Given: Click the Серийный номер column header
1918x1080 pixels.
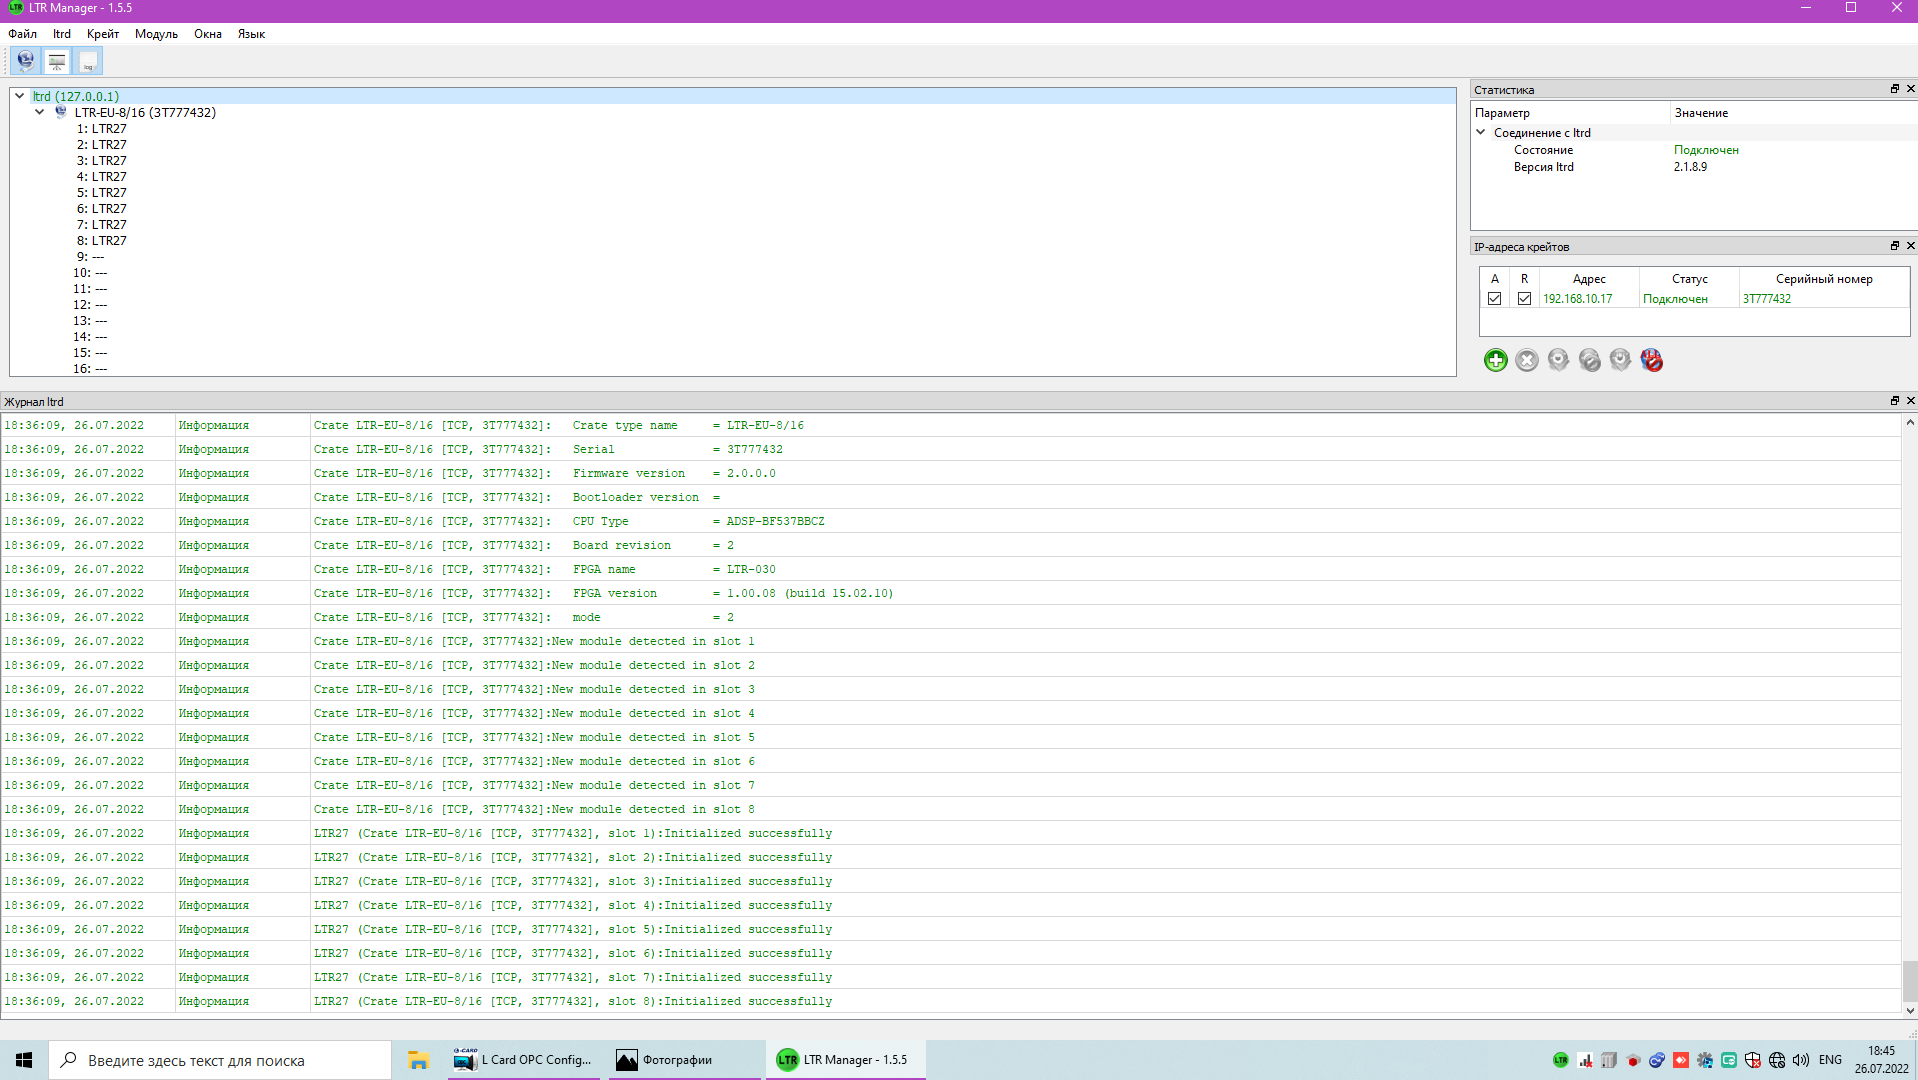Looking at the screenshot, I should tap(1824, 279).
